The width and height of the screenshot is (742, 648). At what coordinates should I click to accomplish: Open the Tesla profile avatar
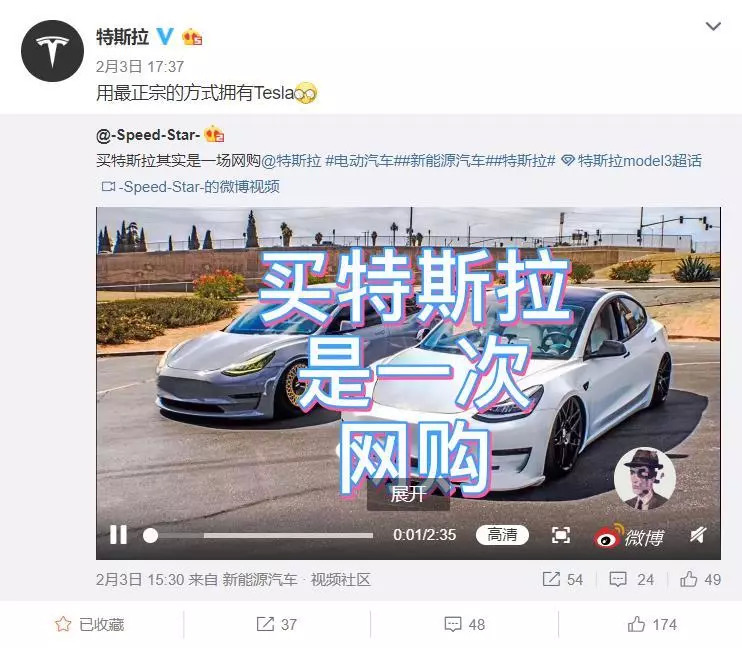pos(53,51)
